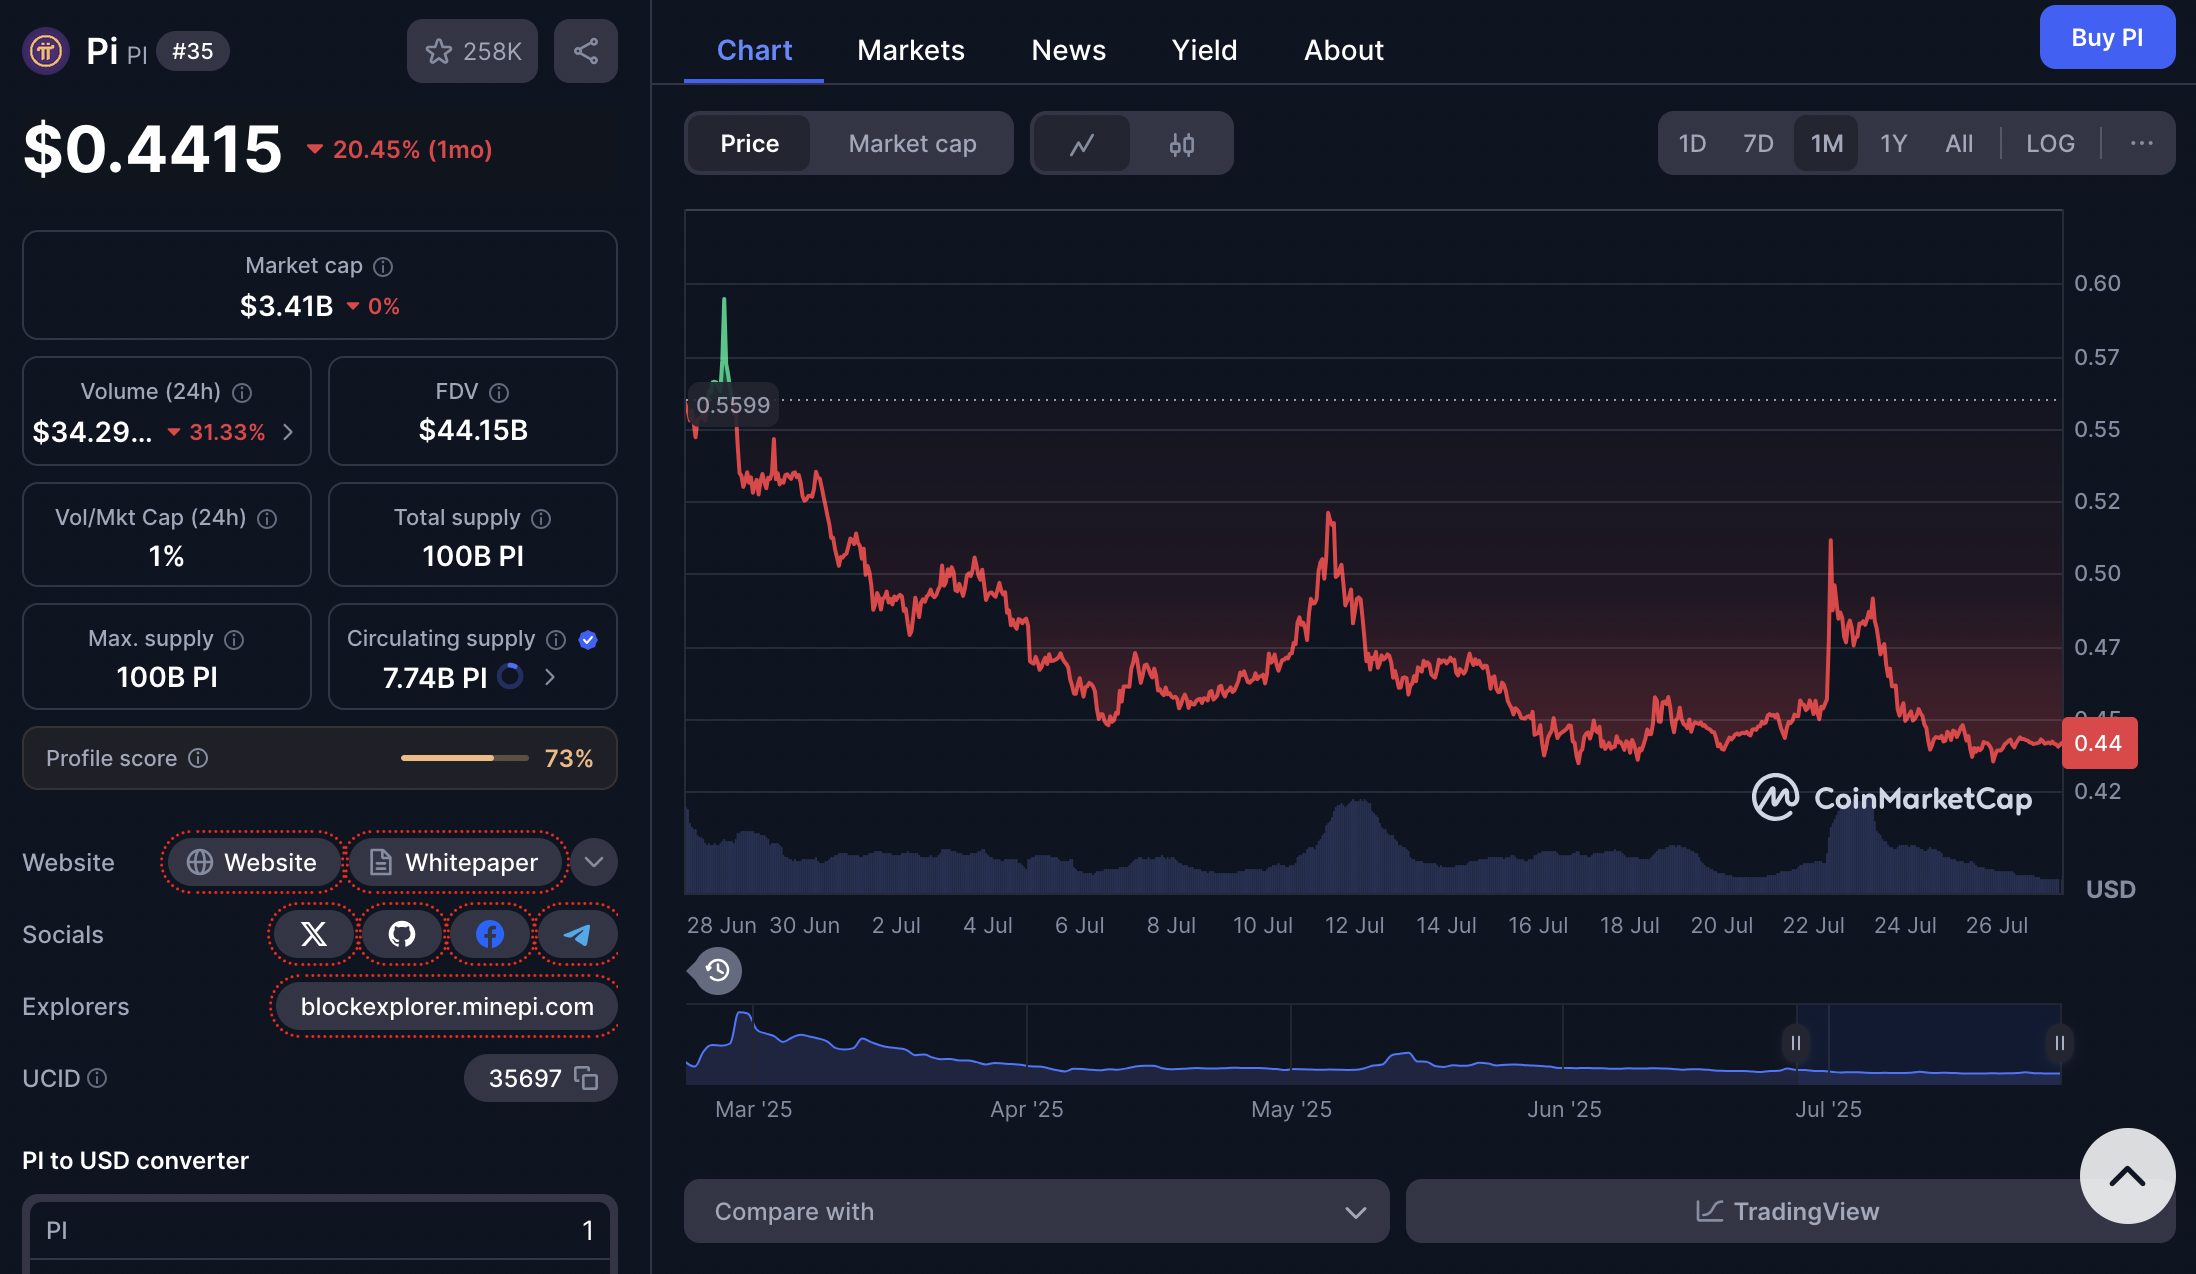Viewport: 2196px width, 1274px height.
Task: Click the chart history reset icon
Action: click(x=716, y=969)
